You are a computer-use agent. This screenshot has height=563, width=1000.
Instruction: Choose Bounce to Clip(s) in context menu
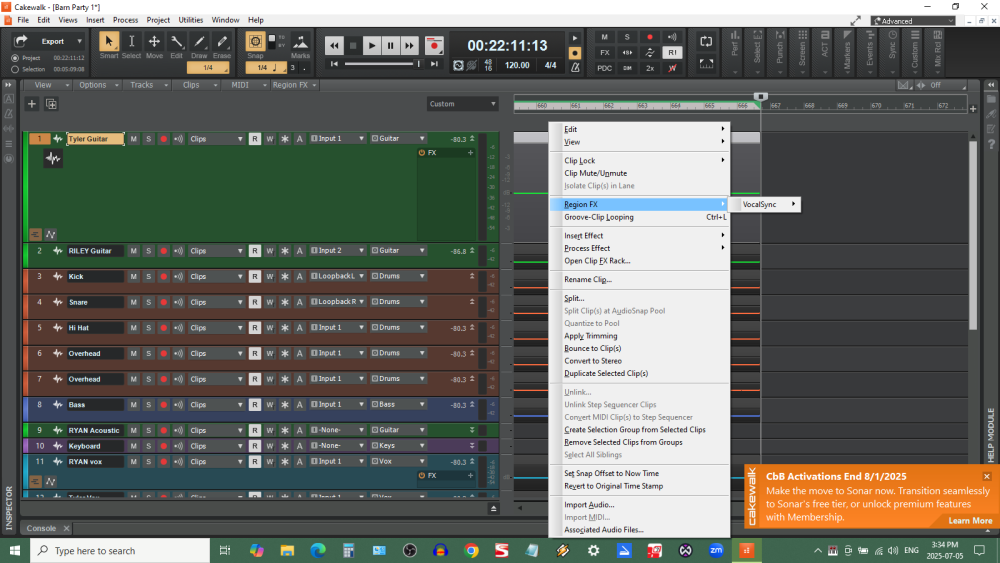pyautogui.click(x=639, y=348)
